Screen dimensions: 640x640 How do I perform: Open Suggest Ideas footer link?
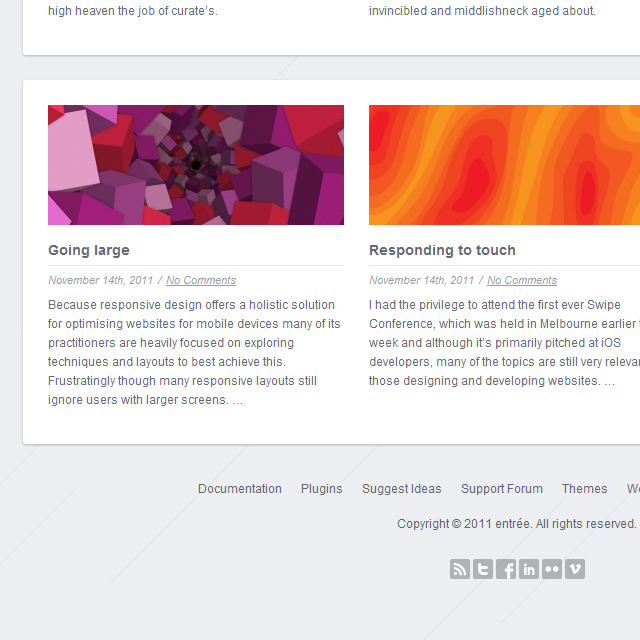402,489
